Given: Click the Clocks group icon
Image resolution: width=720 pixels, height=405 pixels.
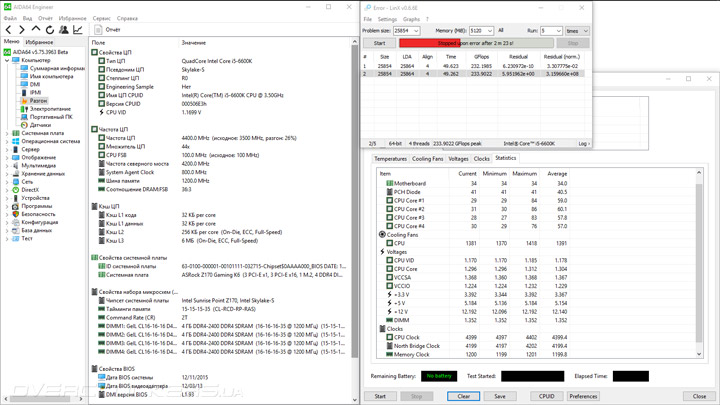Looking at the screenshot, I should pyautogui.click(x=382, y=329).
